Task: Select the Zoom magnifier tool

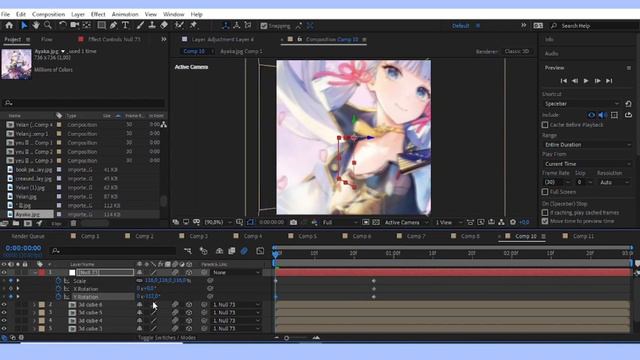Action: [48, 25]
